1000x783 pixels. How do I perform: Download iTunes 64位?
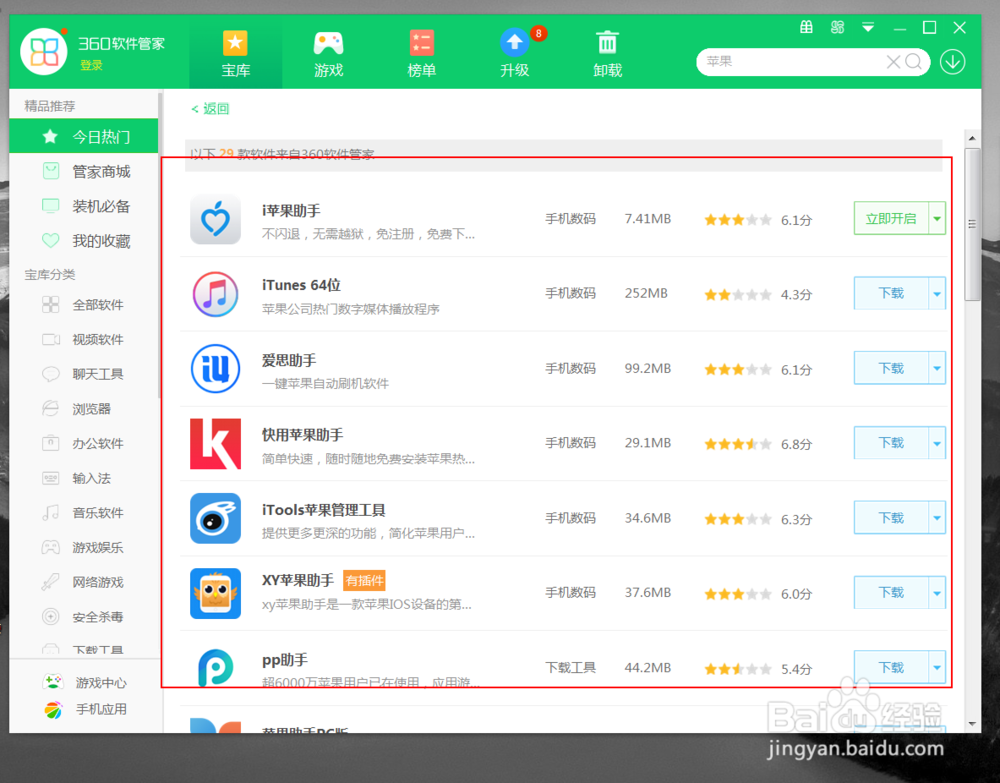coord(891,293)
